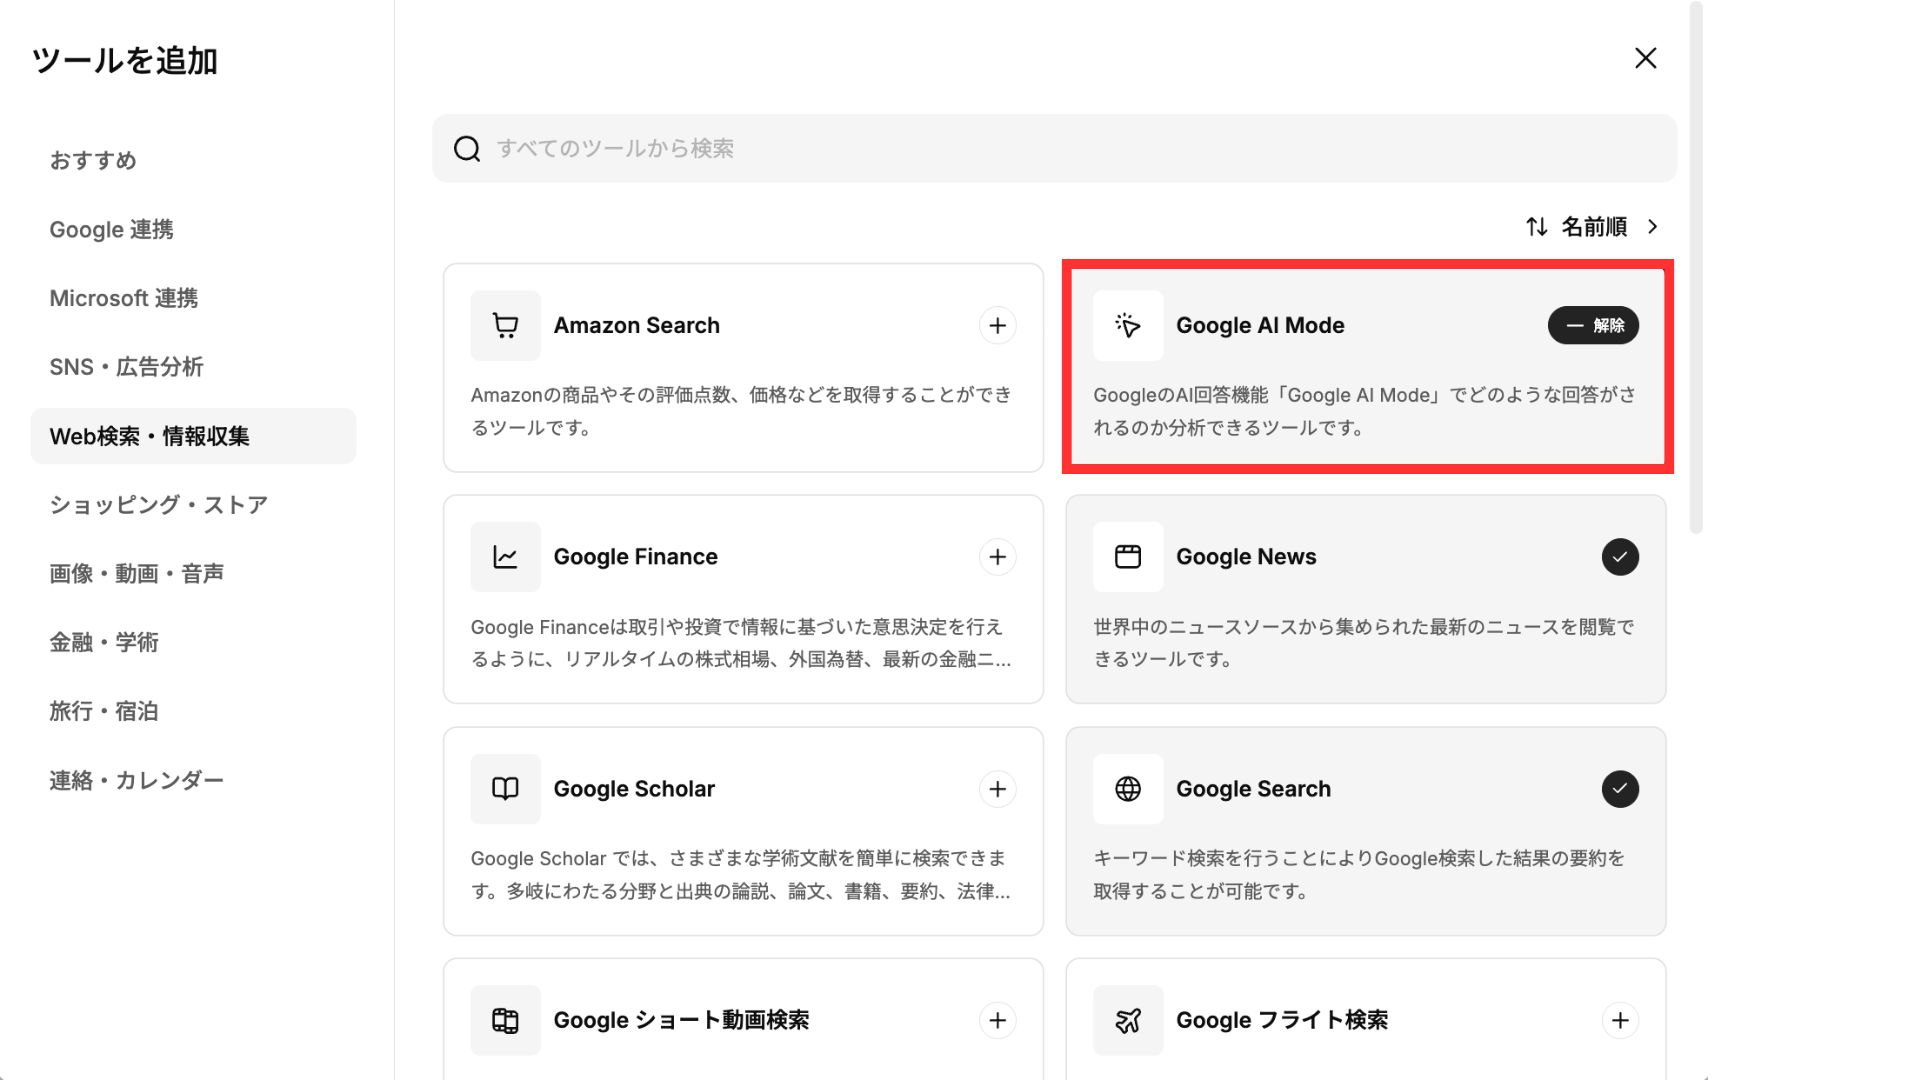Click the Google Scholar book icon
The height and width of the screenshot is (1080, 1920).
(505, 789)
